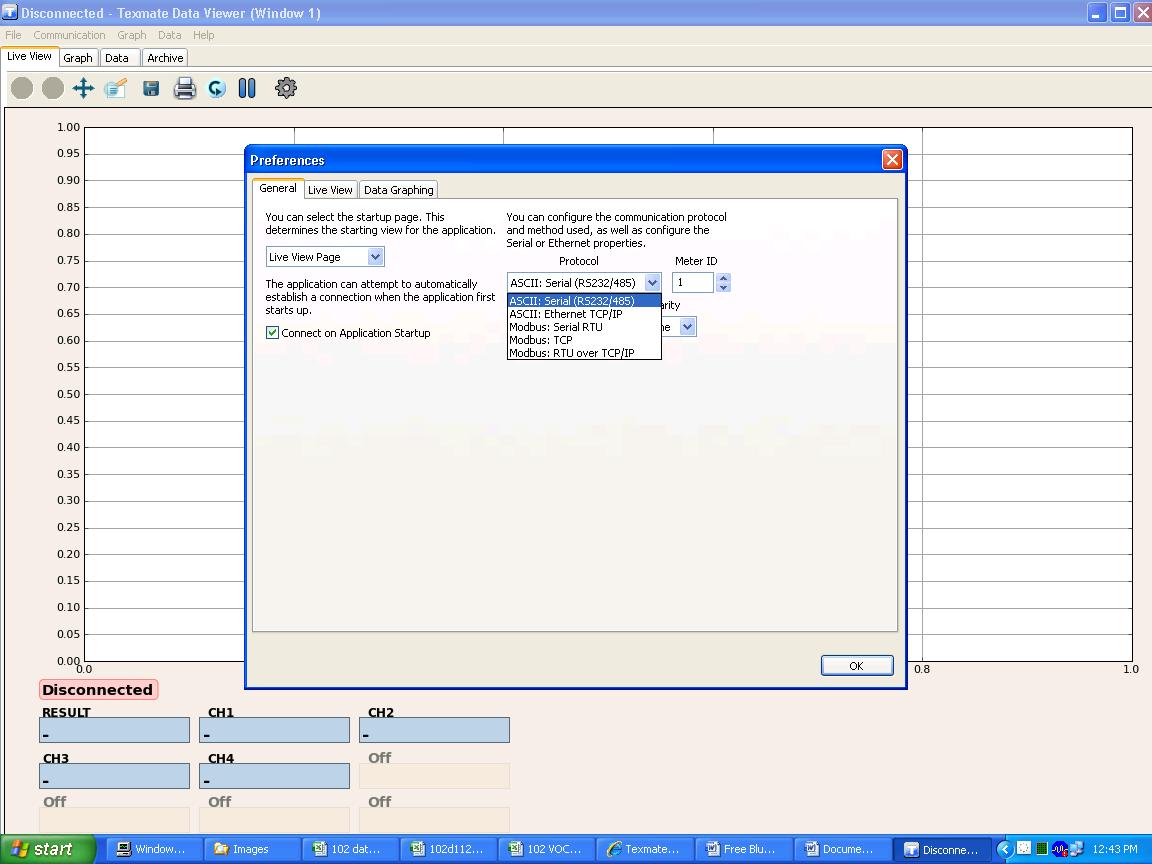This screenshot has height=864, width=1152.
Task: Save data with the floppy disk icon
Action: pyautogui.click(x=151, y=89)
